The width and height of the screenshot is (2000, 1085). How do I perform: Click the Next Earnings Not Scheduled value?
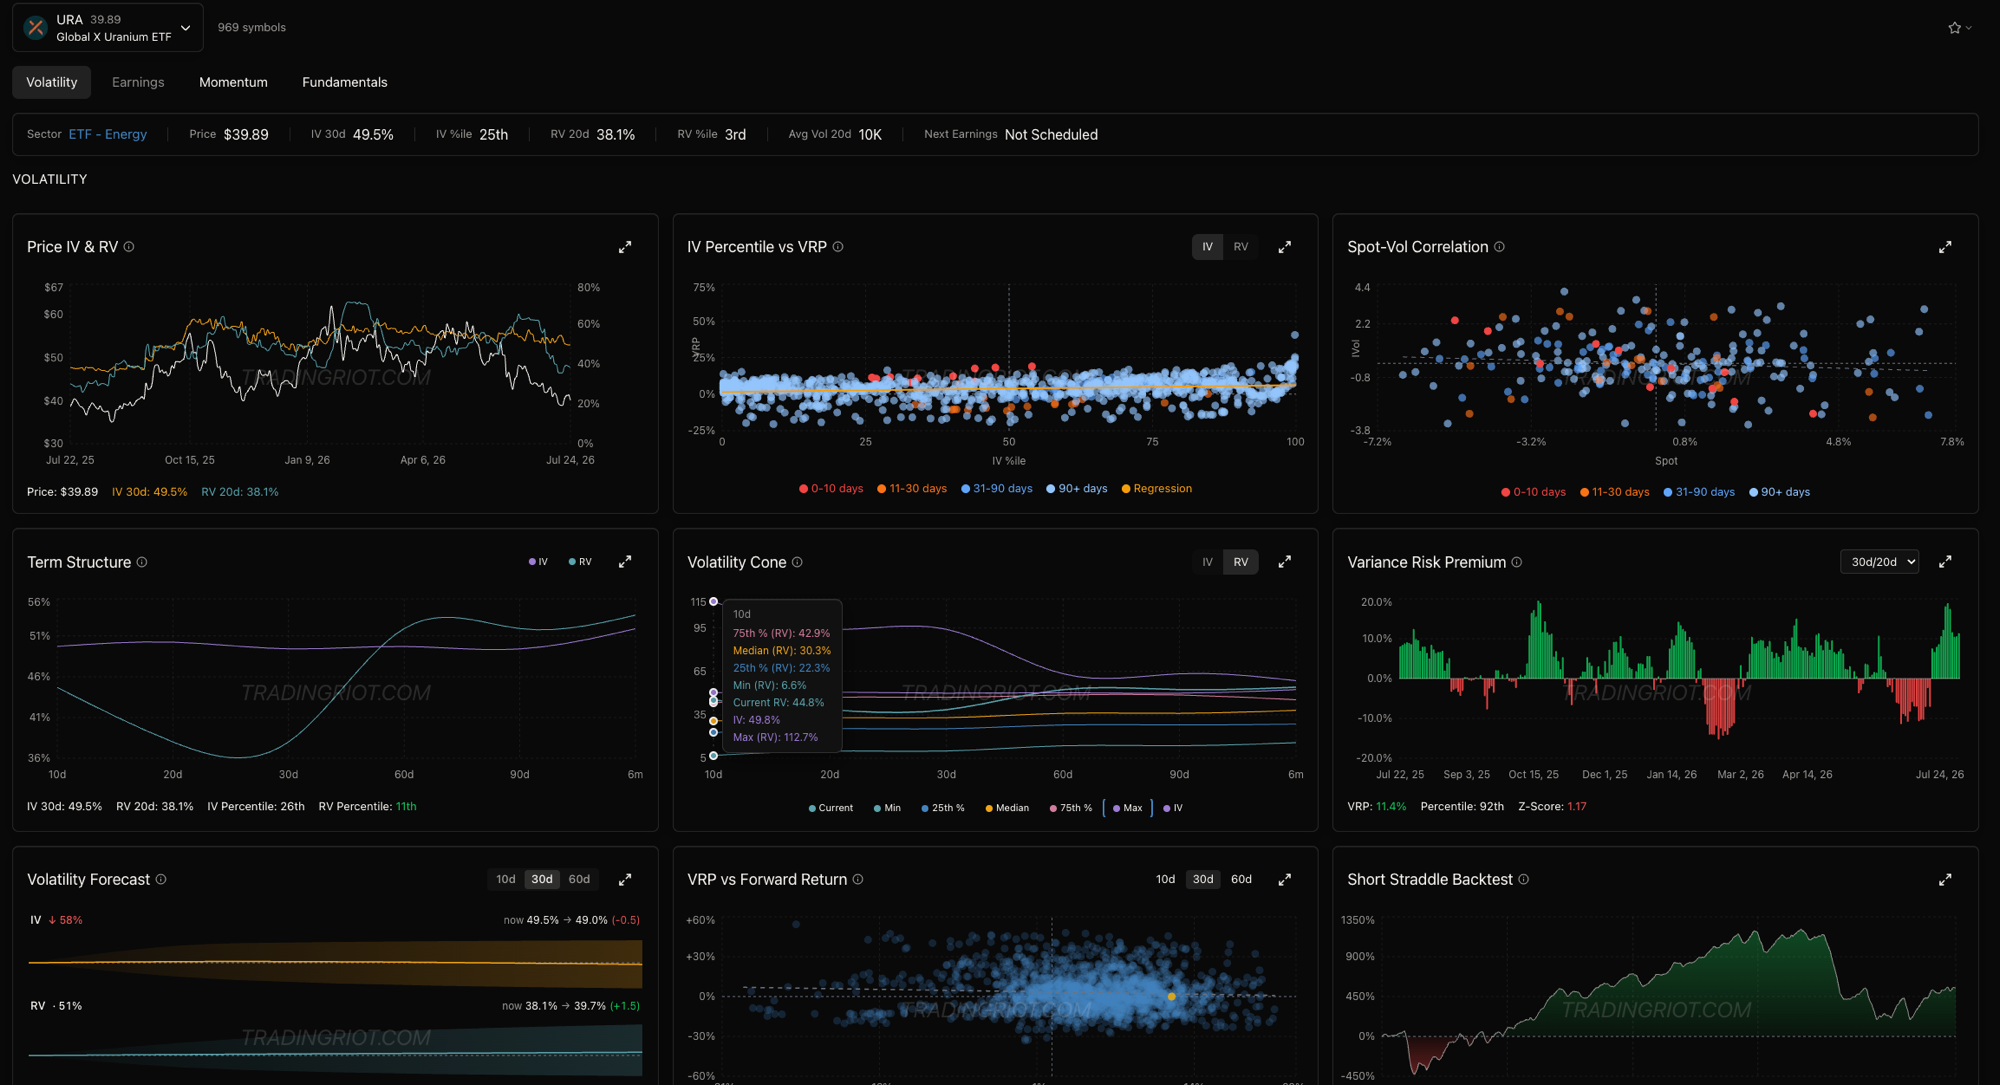click(1051, 134)
